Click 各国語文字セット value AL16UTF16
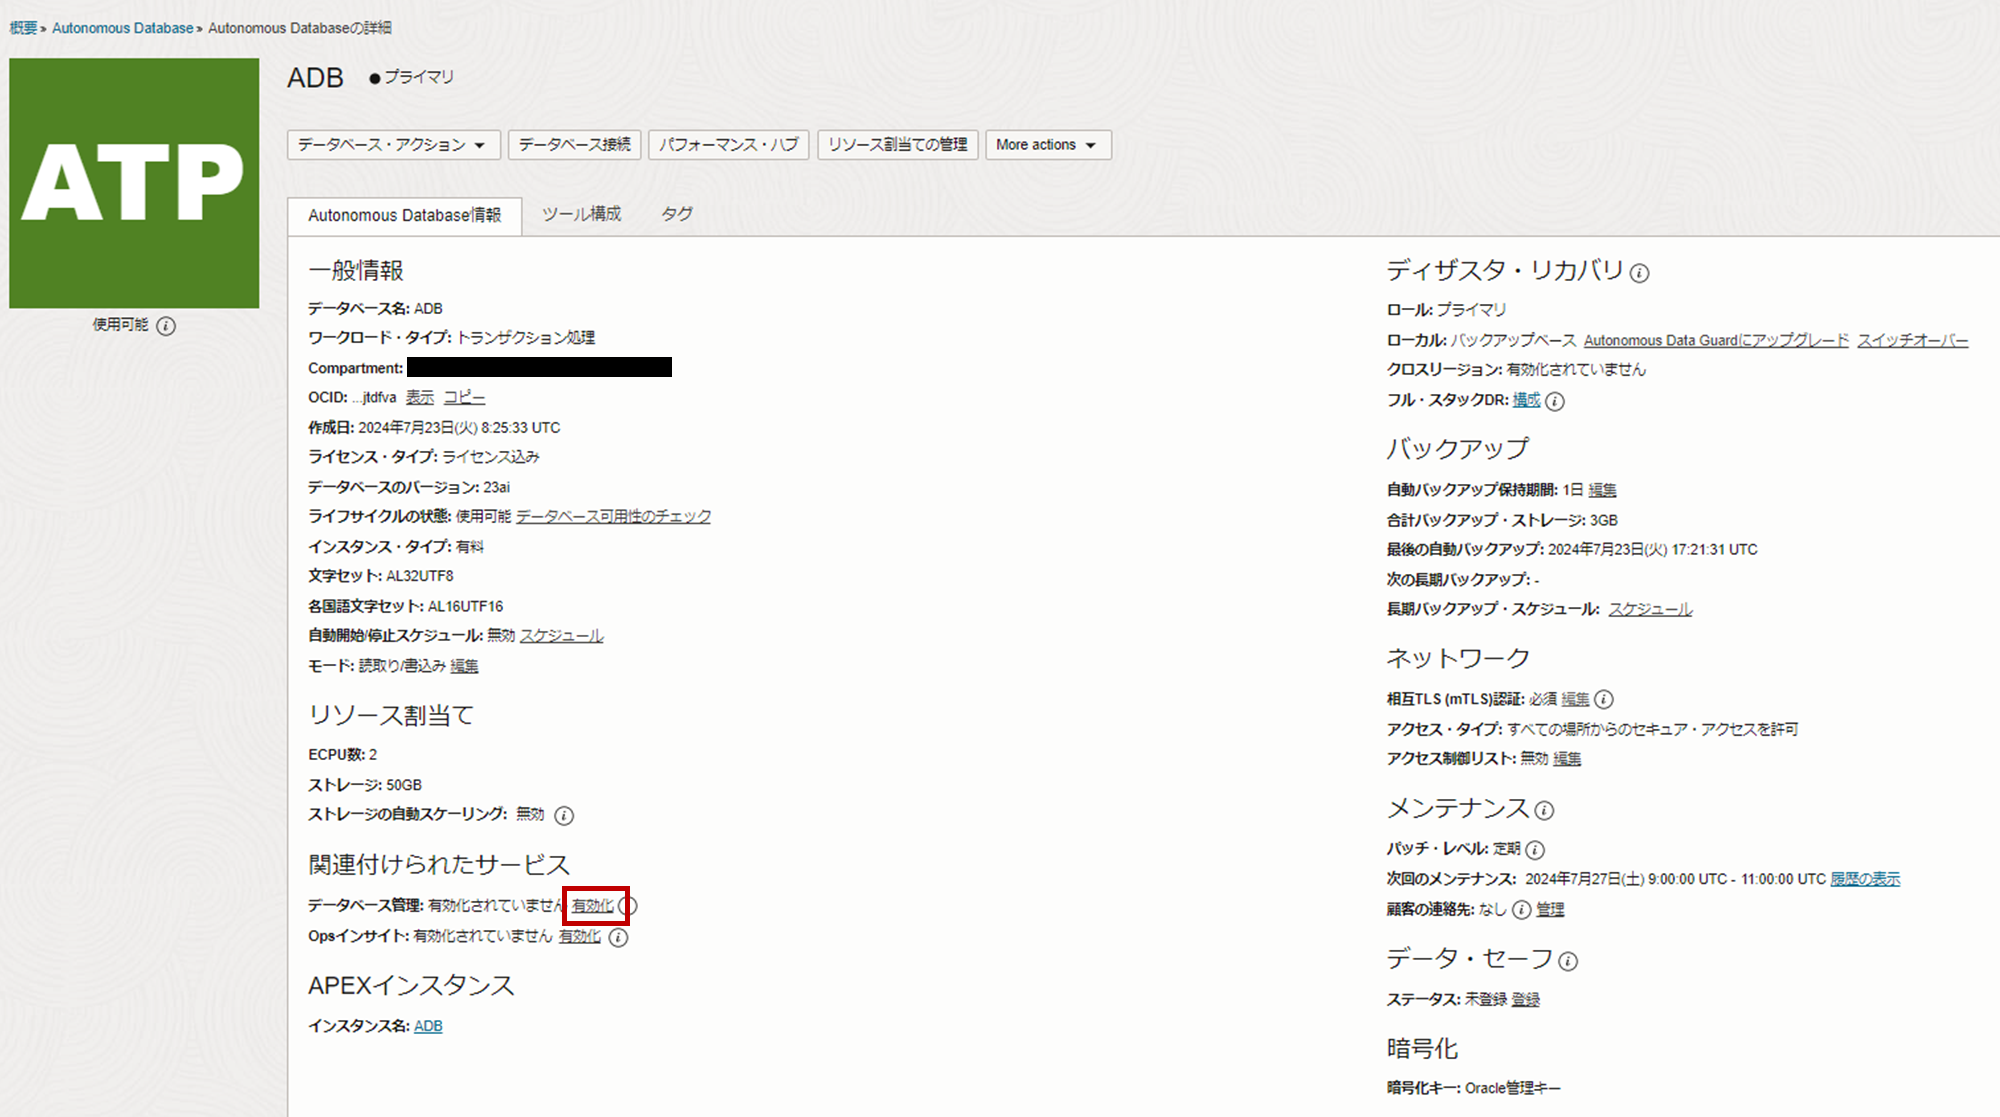Screen dimensions: 2000x1117 coord(465,607)
